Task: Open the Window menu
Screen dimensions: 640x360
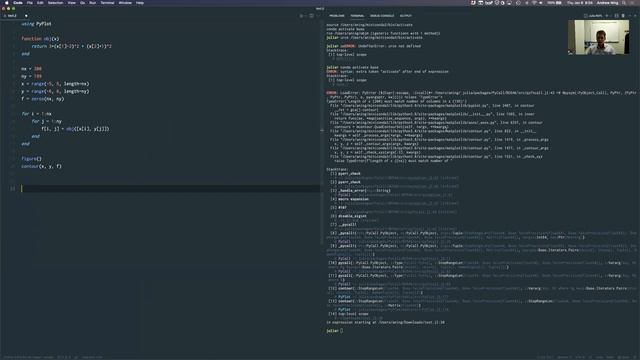Action: (x=125, y=2)
